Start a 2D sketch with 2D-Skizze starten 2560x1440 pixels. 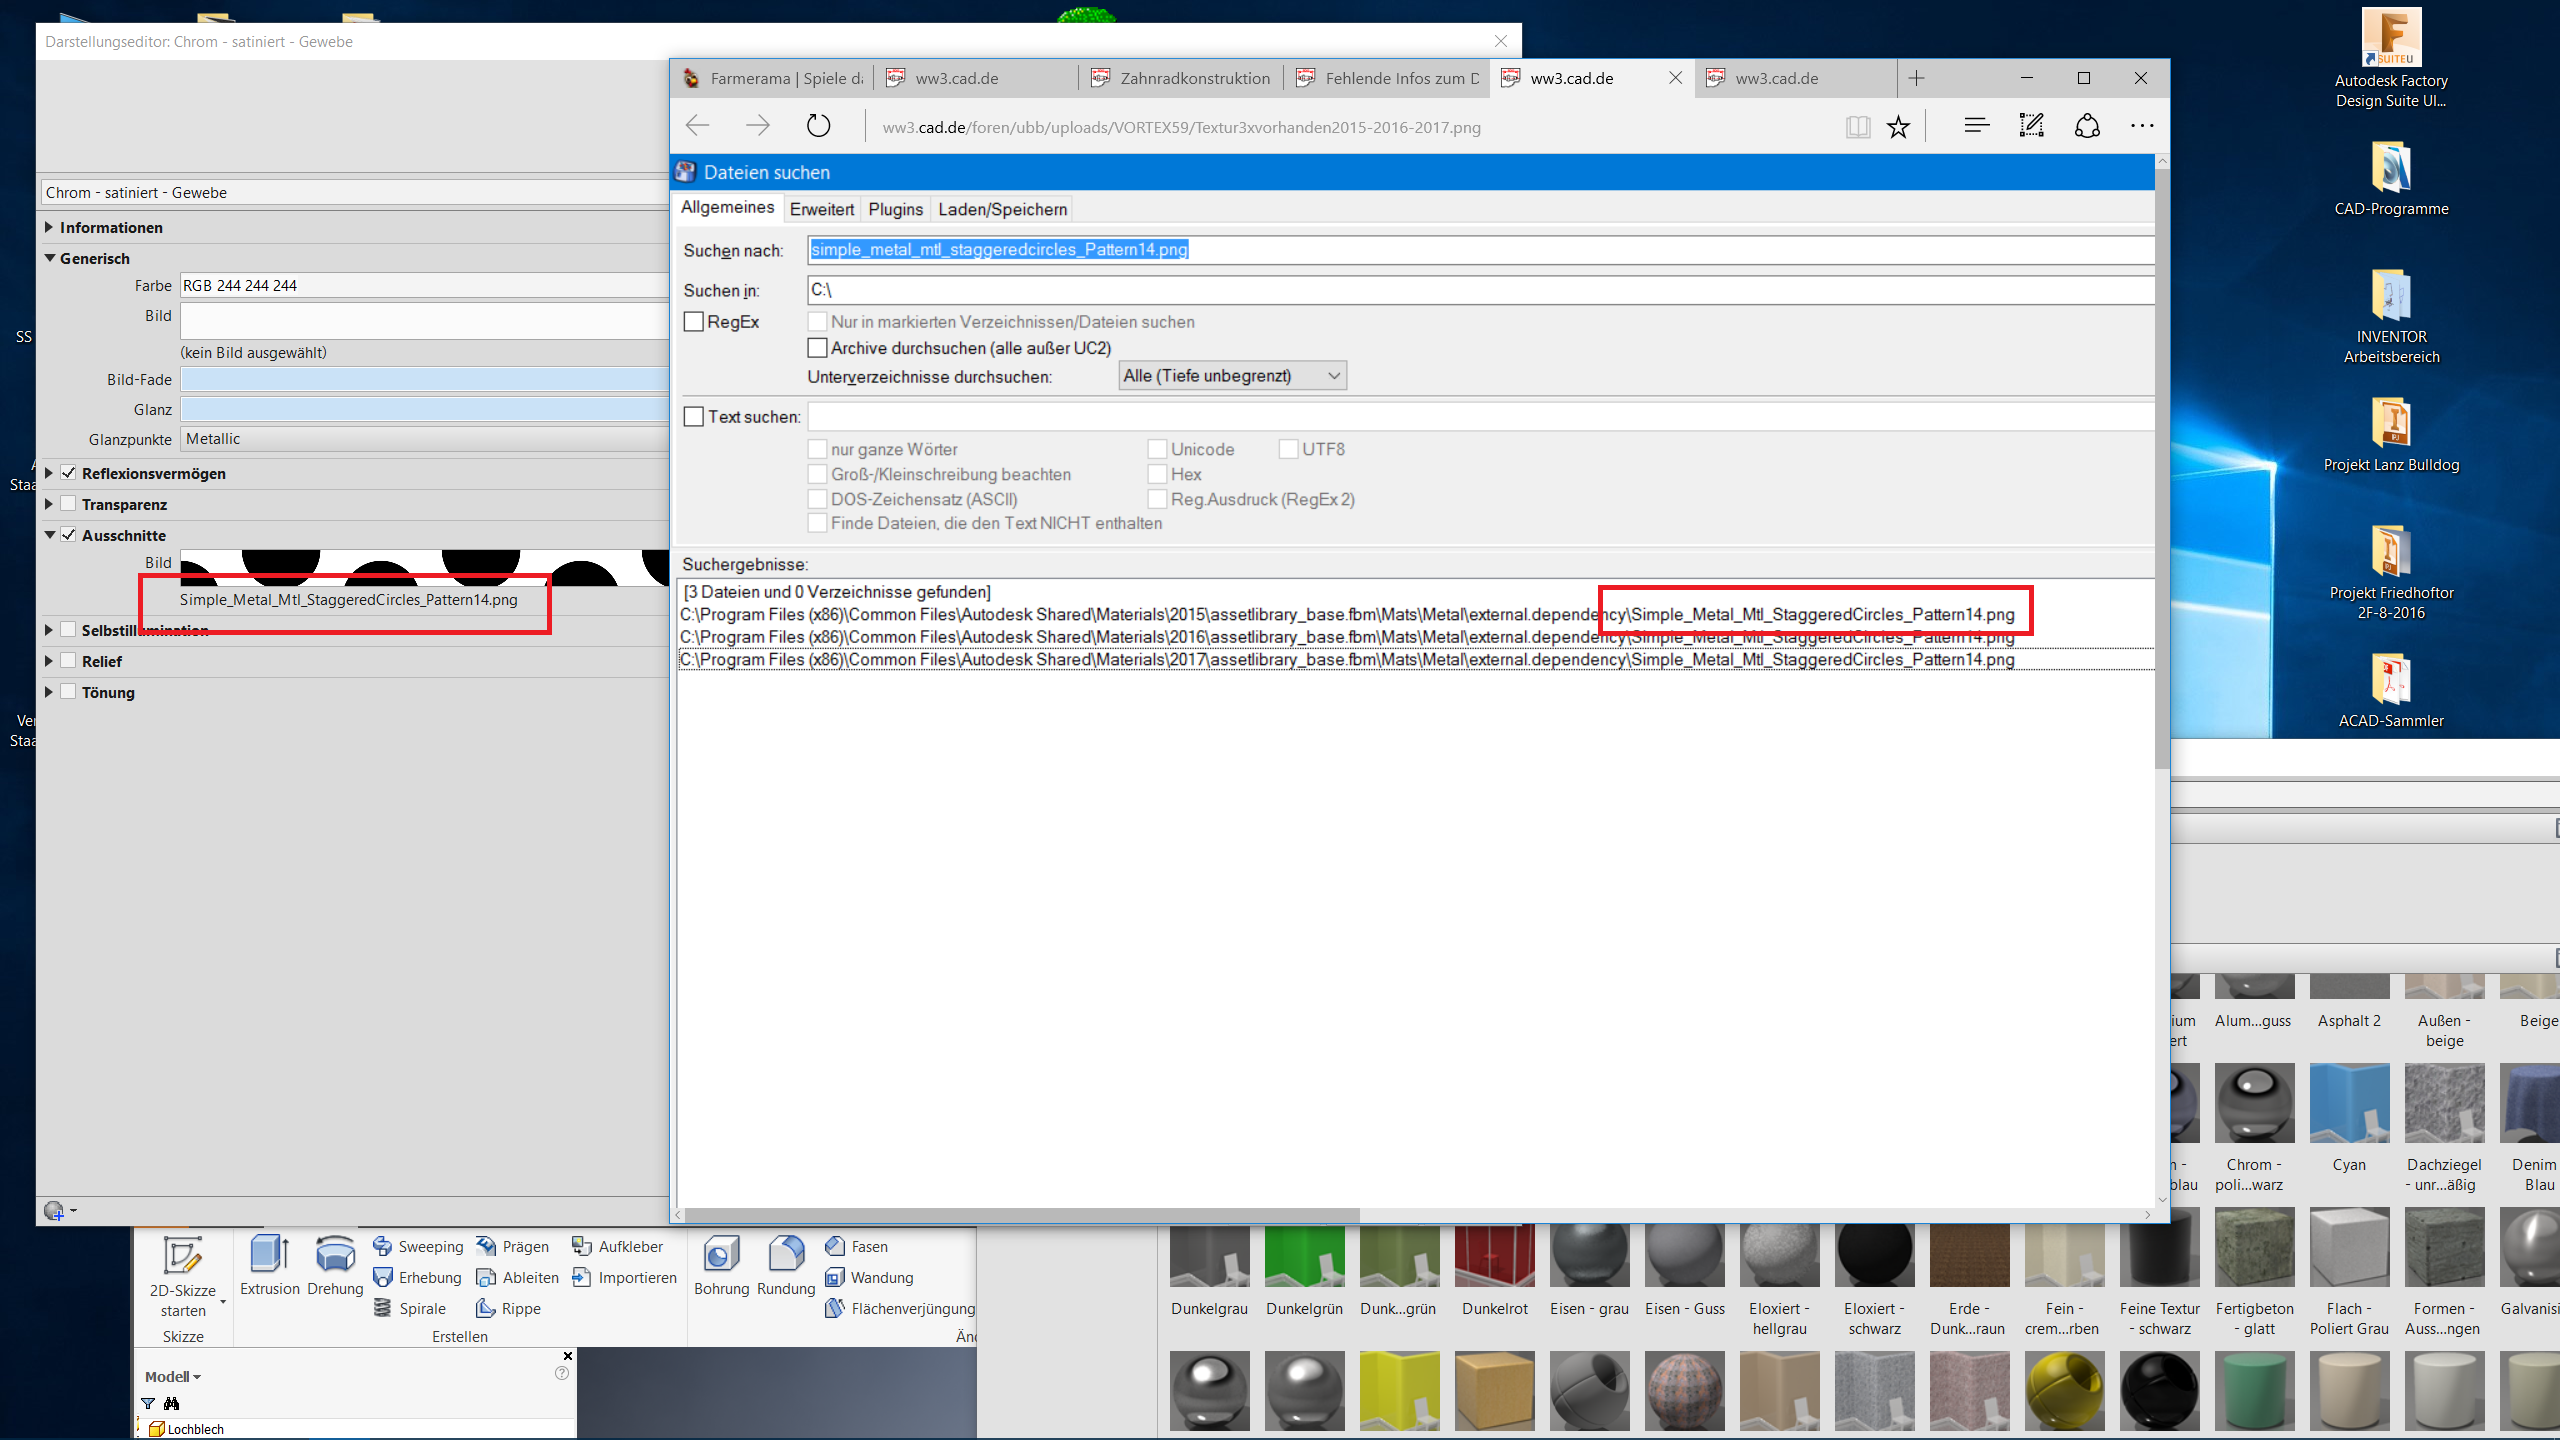pyautogui.click(x=183, y=1258)
